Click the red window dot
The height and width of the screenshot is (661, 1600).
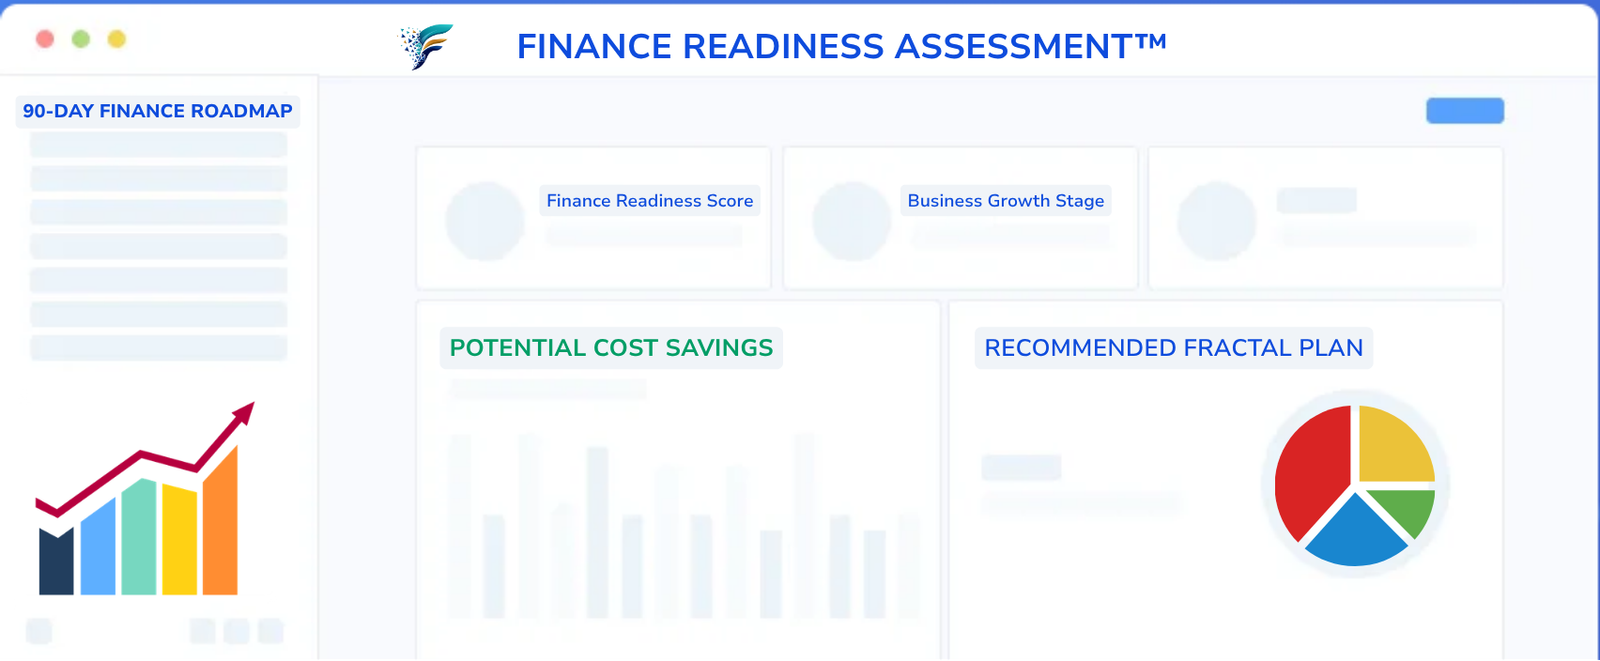45,39
